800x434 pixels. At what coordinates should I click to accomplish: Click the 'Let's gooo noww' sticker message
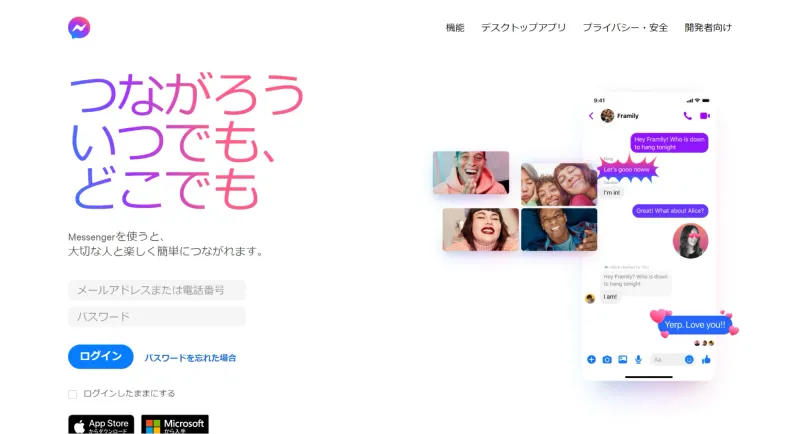point(627,170)
